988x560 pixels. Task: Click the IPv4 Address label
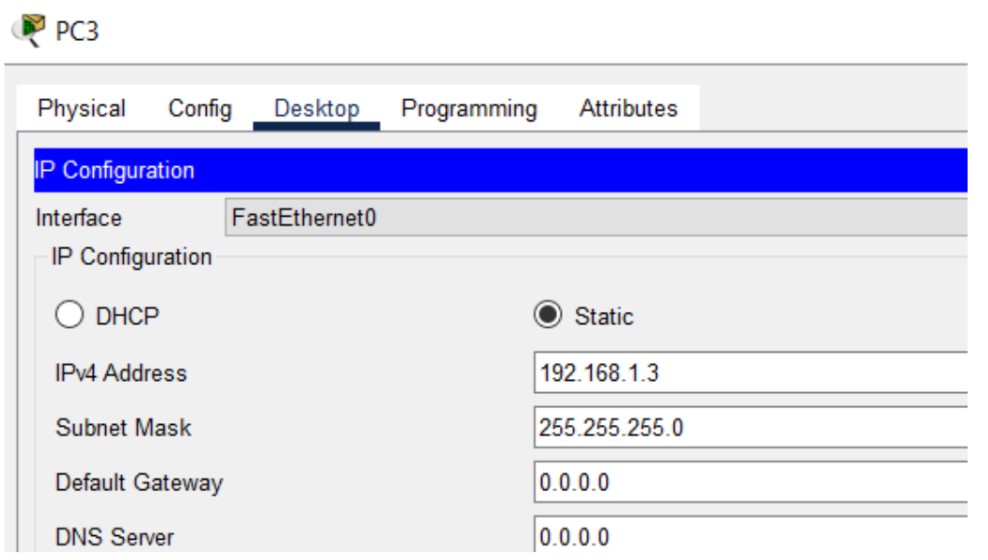point(121,373)
